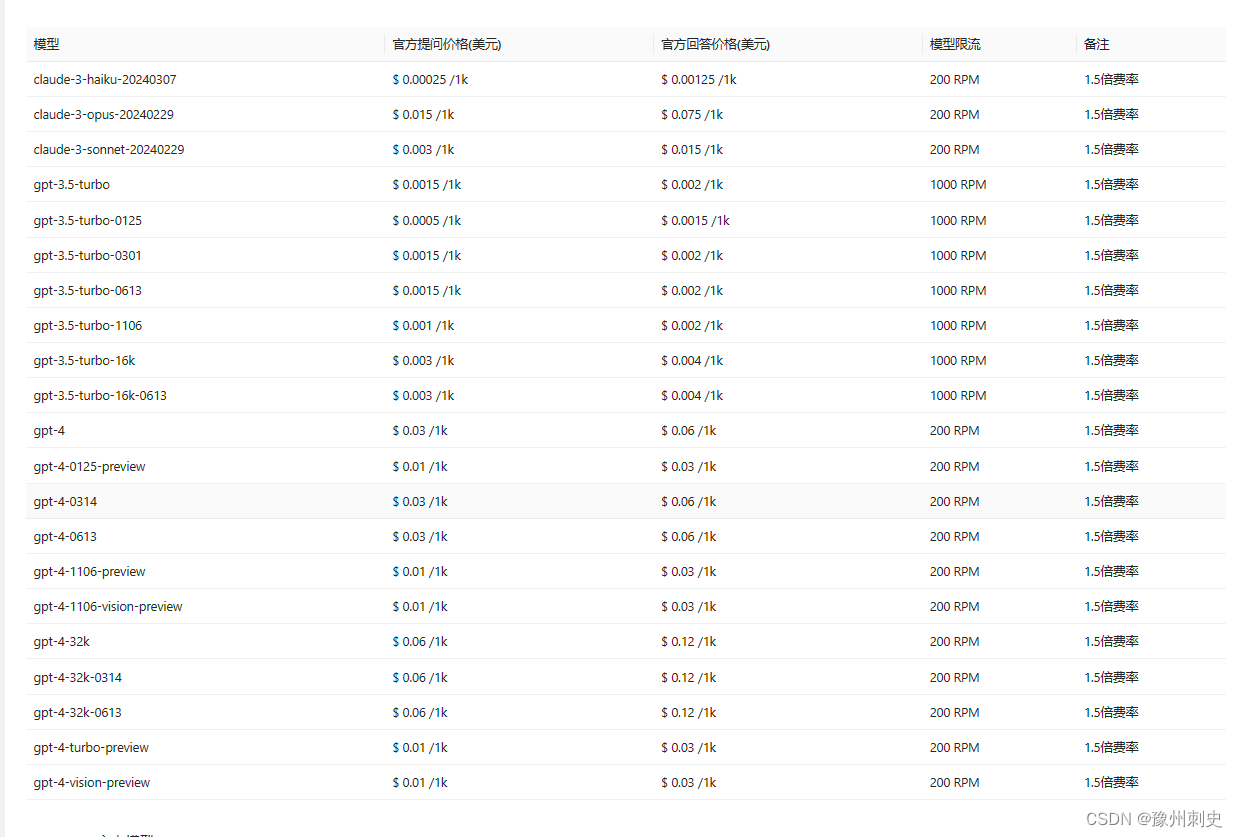Click the gpt-4-0125-preview model cell
This screenshot has width=1238, height=837.
(x=89, y=466)
